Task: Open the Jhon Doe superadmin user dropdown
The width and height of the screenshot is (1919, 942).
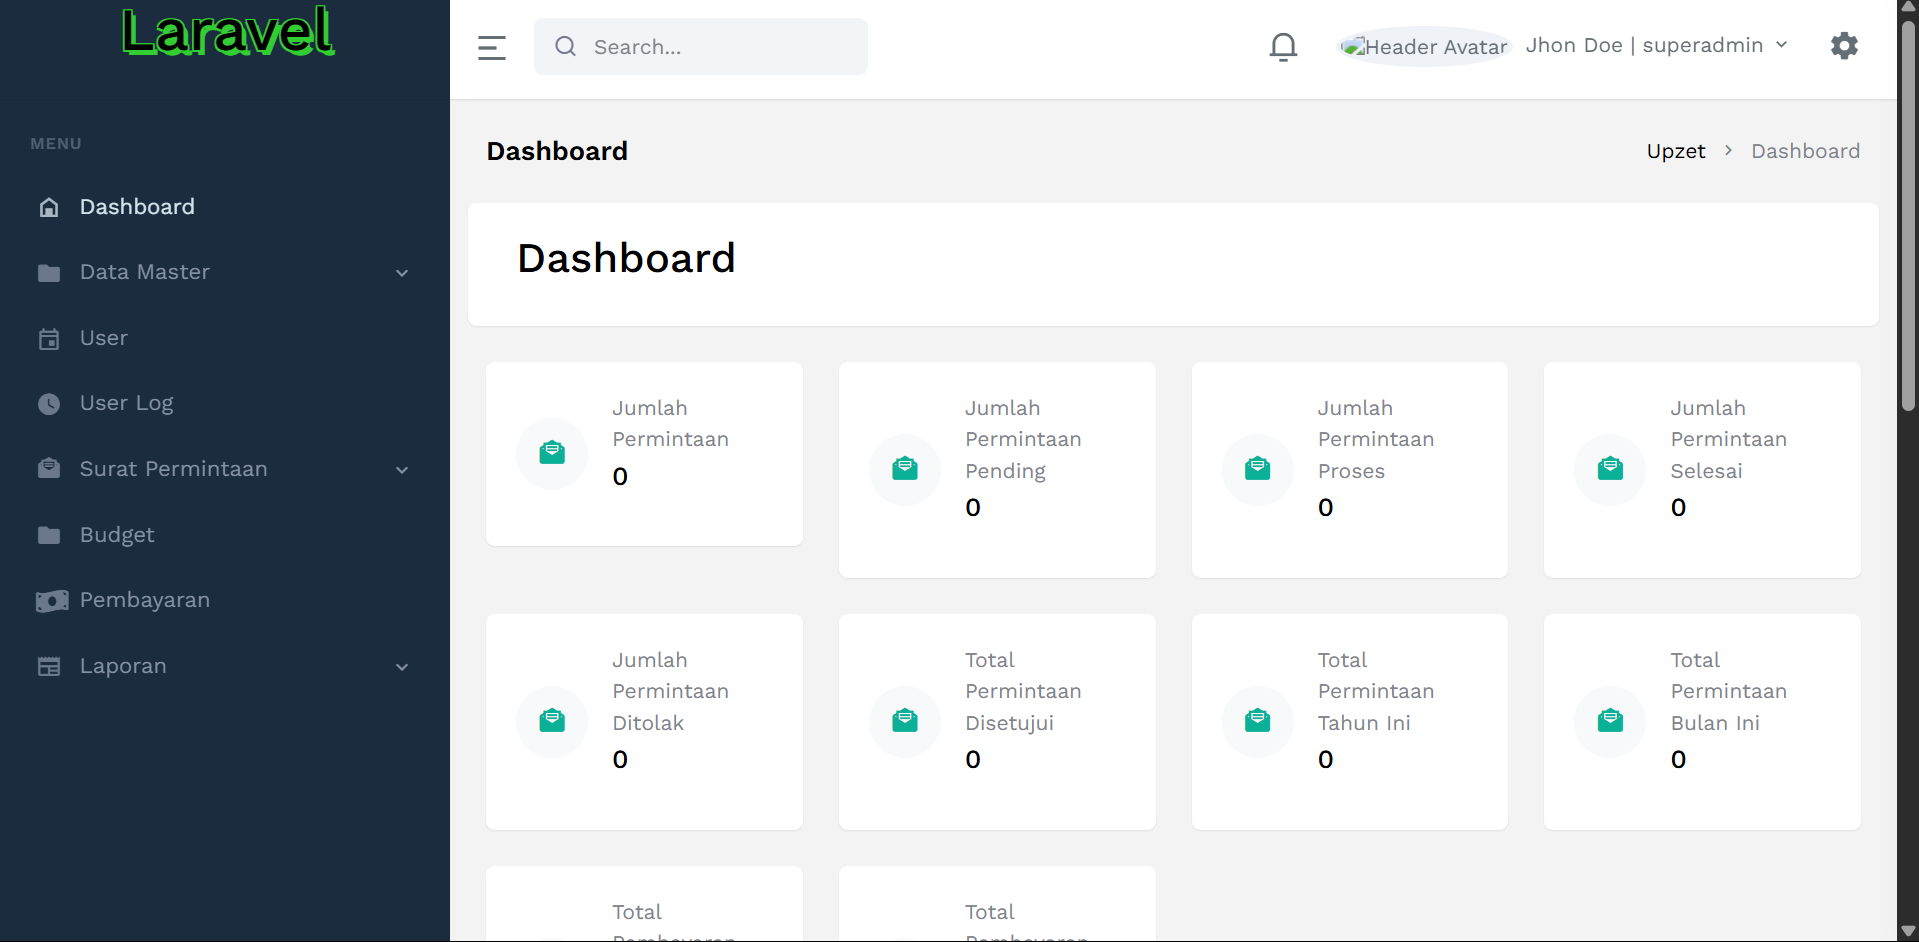Action: click(x=1656, y=46)
